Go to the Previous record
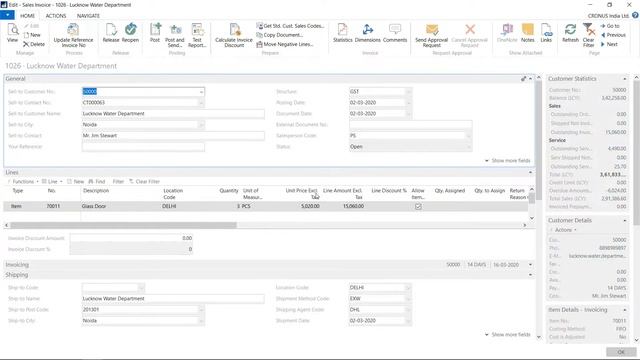The height and width of the screenshot is (360, 640). [613, 35]
